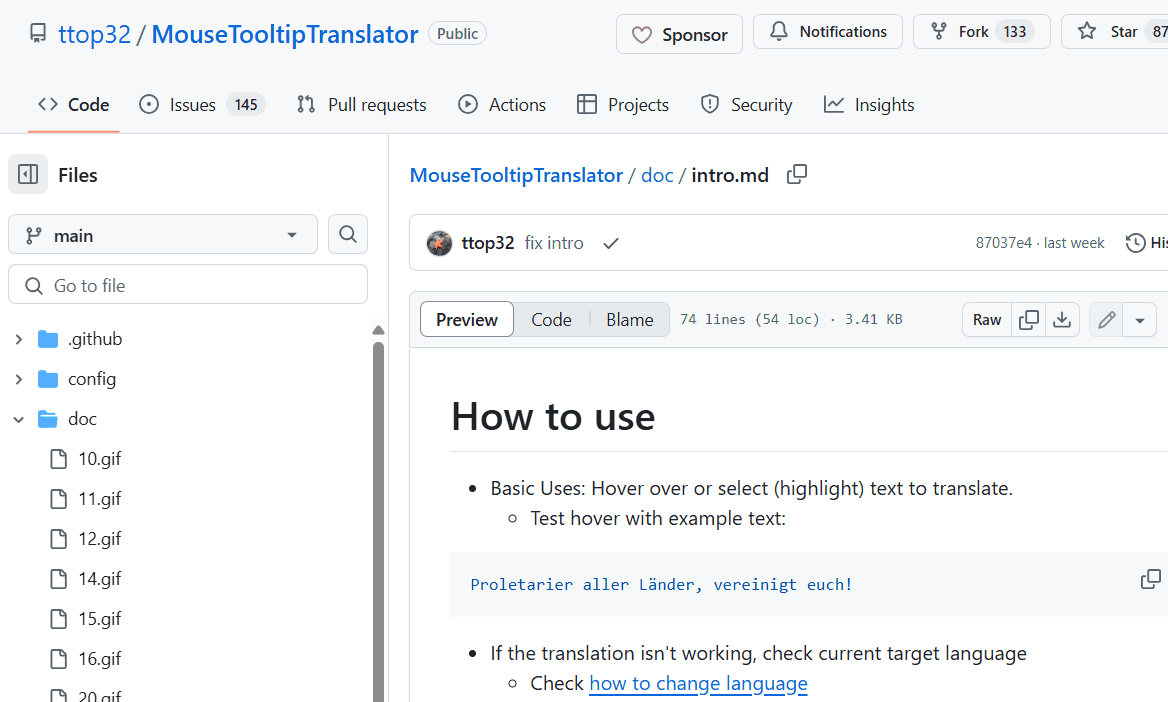Open commit author ttop32 link
The image size is (1168, 702).
click(x=488, y=243)
